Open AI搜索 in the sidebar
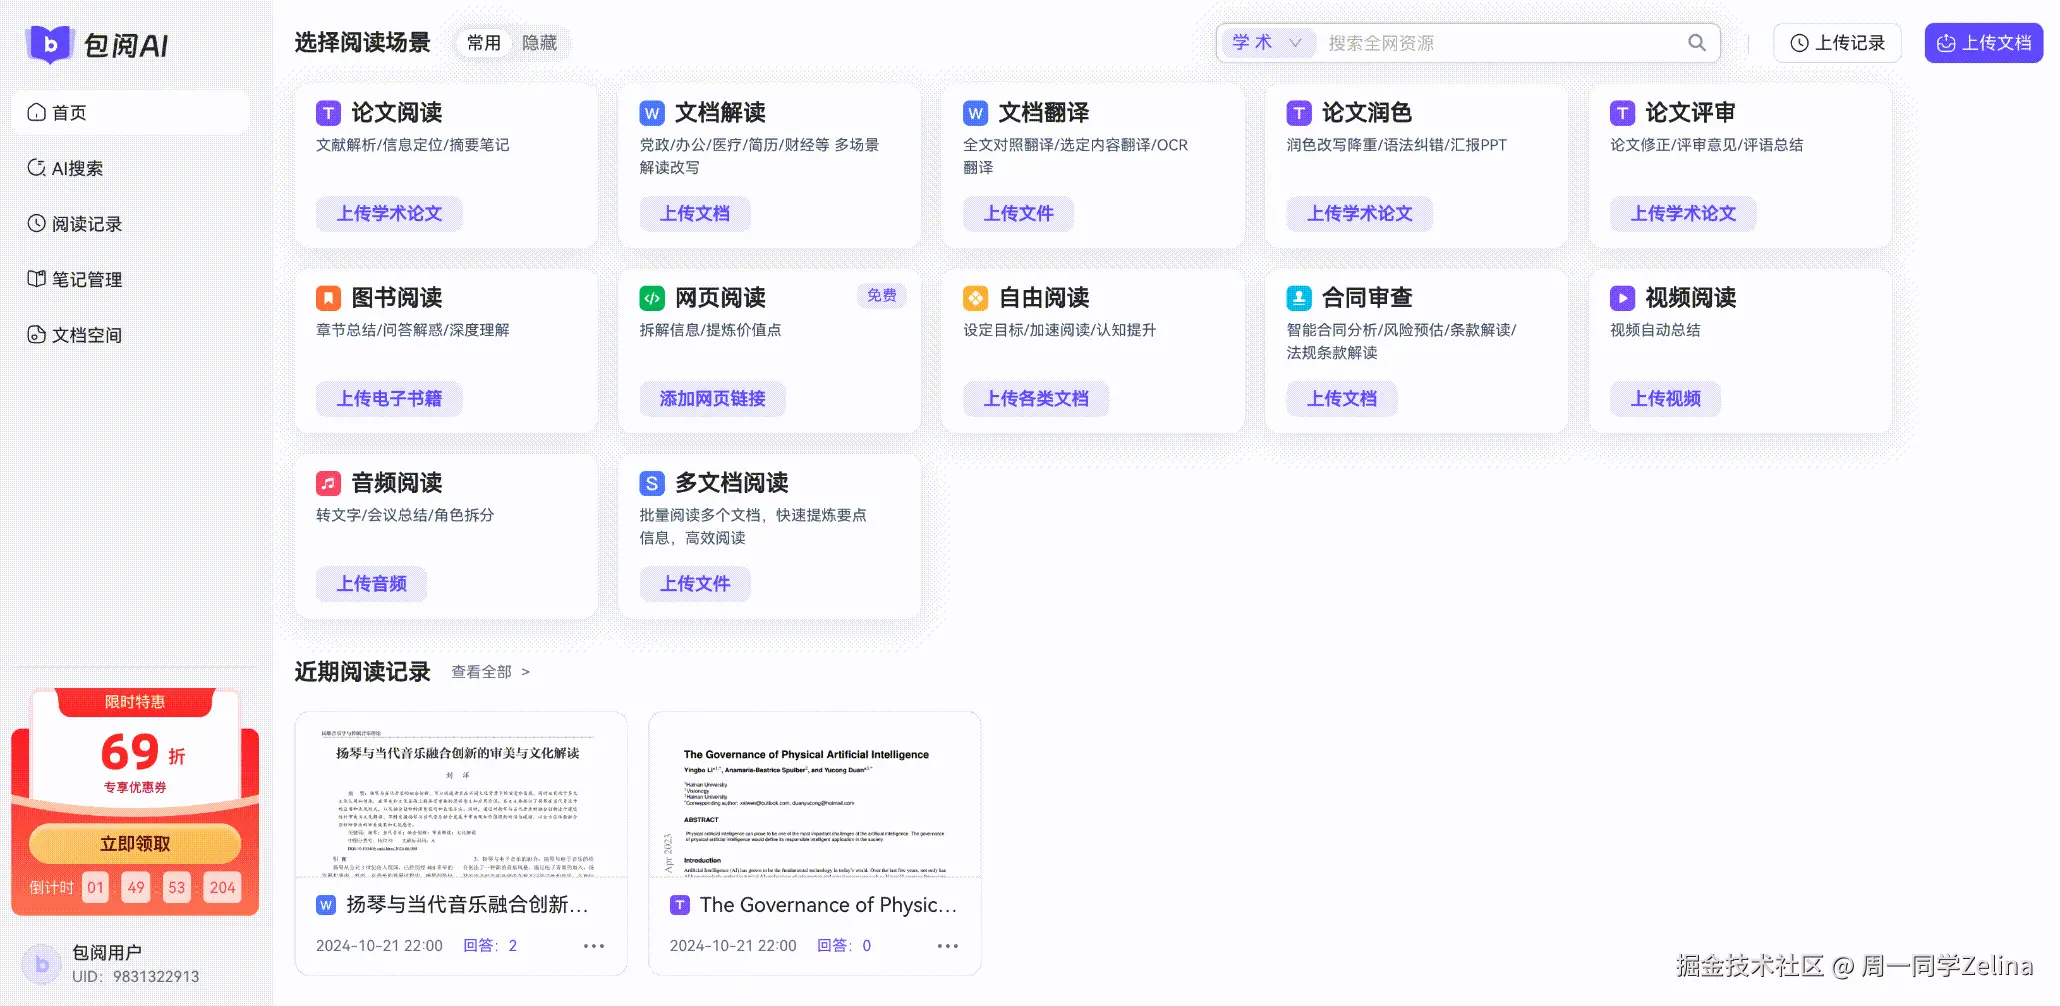 click(77, 168)
